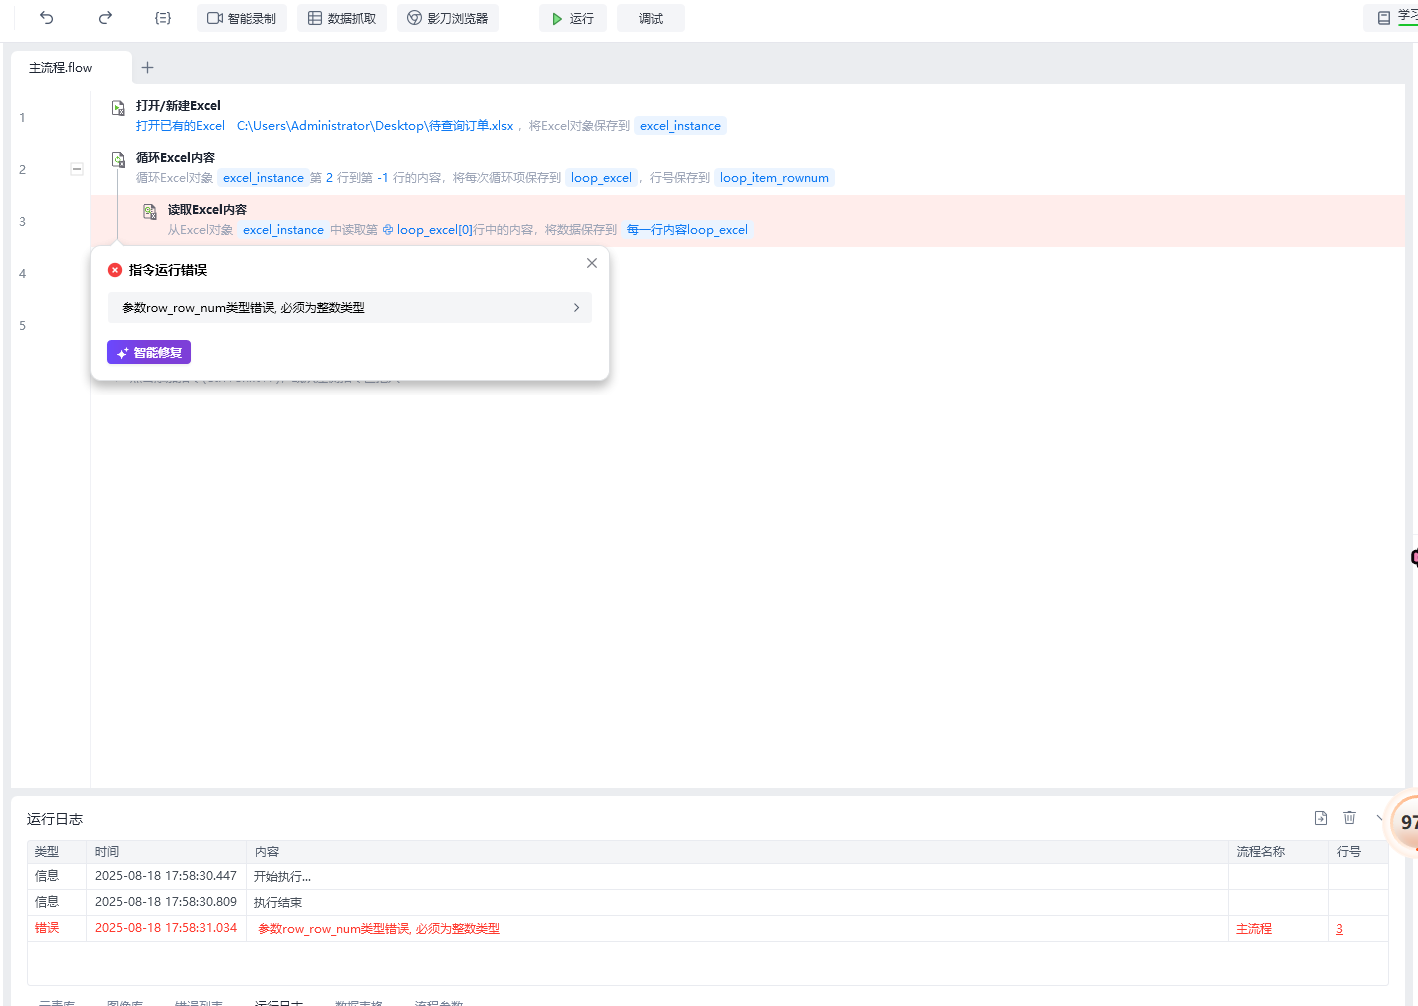Click 主流程 in the error row
Viewport: 1418px width, 1006px height.
click(x=1254, y=929)
